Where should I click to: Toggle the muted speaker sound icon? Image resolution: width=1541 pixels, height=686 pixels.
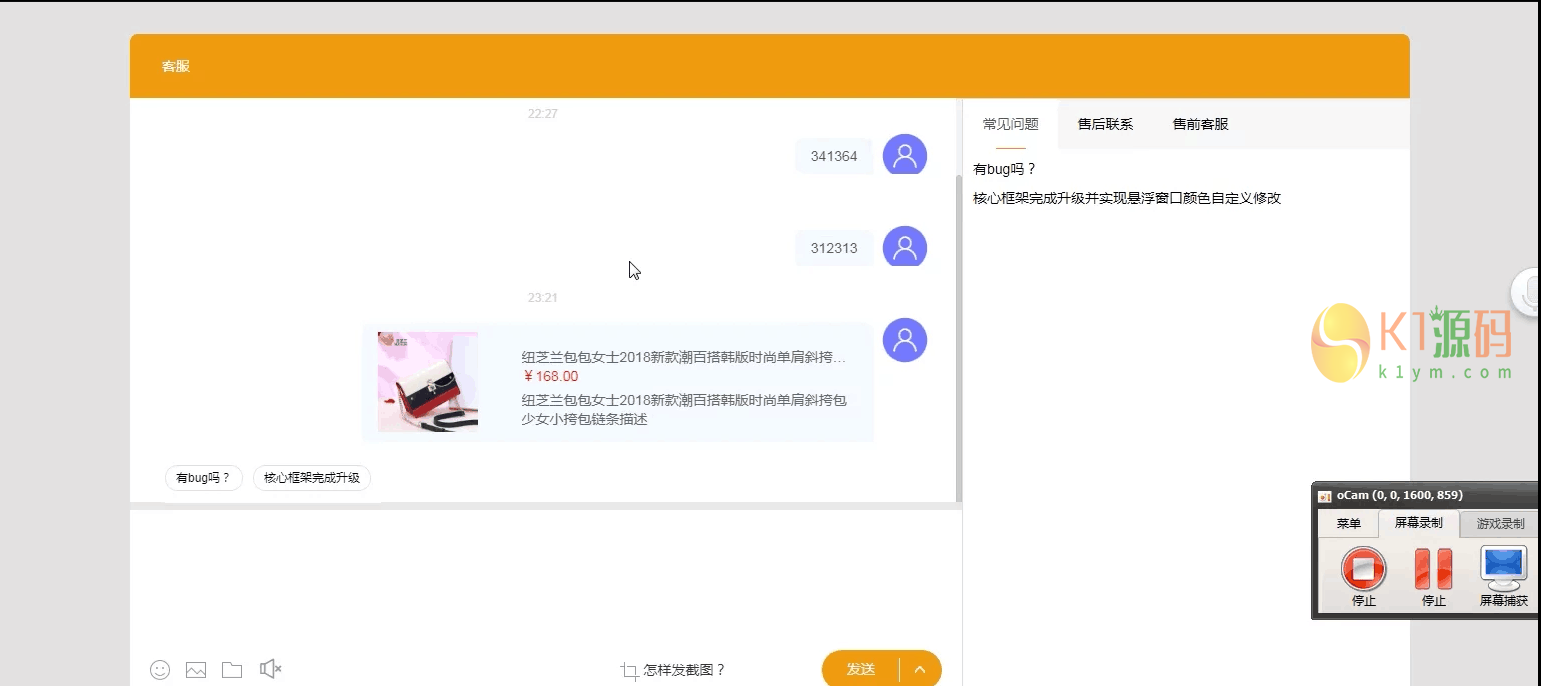[x=270, y=669]
